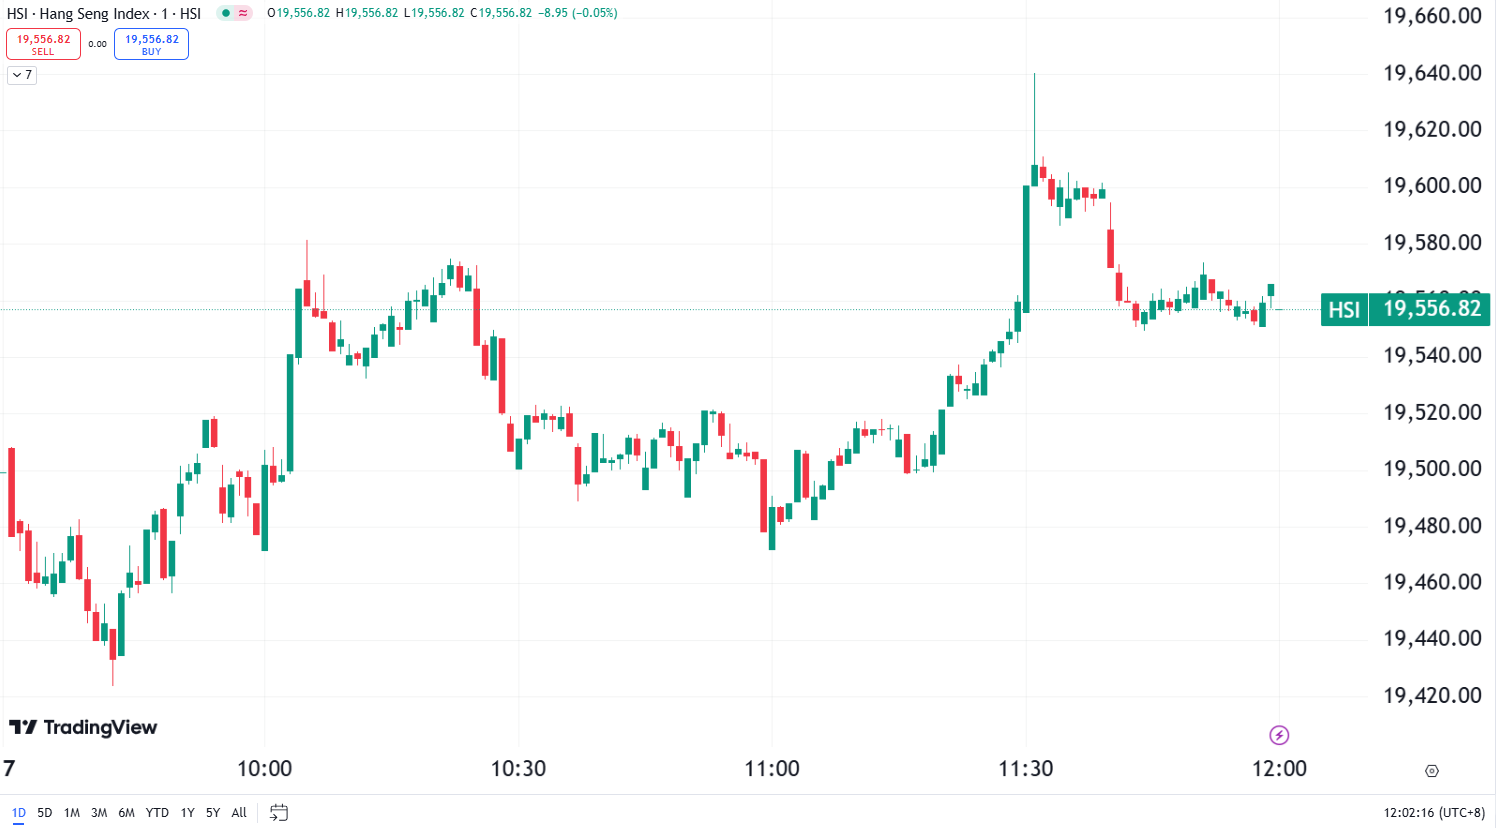1496x828 pixels.
Task: Click the current price 19,556.82 axis label
Action: [x=1431, y=309]
